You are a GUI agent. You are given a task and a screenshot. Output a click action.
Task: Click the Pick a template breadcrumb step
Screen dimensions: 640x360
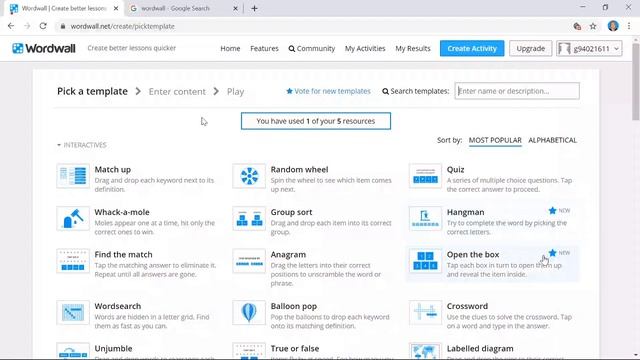(x=92, y=91)
